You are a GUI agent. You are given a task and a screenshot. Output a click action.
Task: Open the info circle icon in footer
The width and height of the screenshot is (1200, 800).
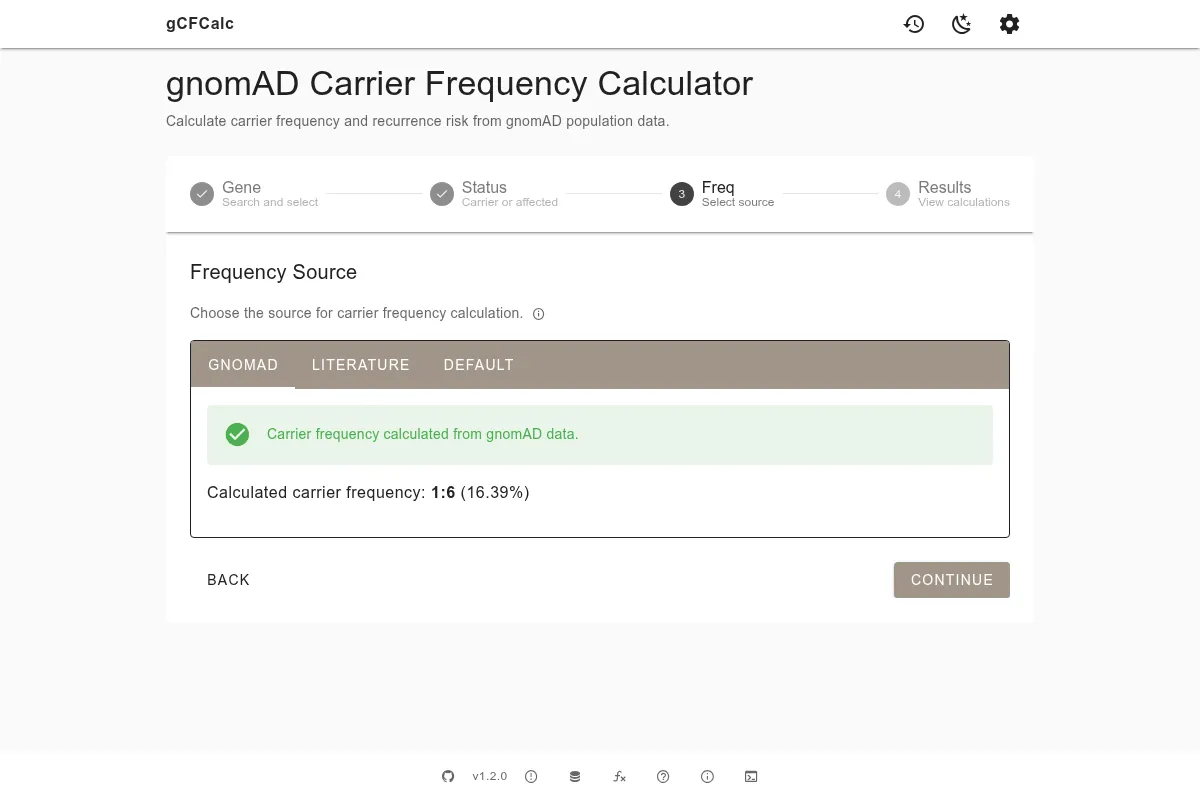tap(707, 776)
